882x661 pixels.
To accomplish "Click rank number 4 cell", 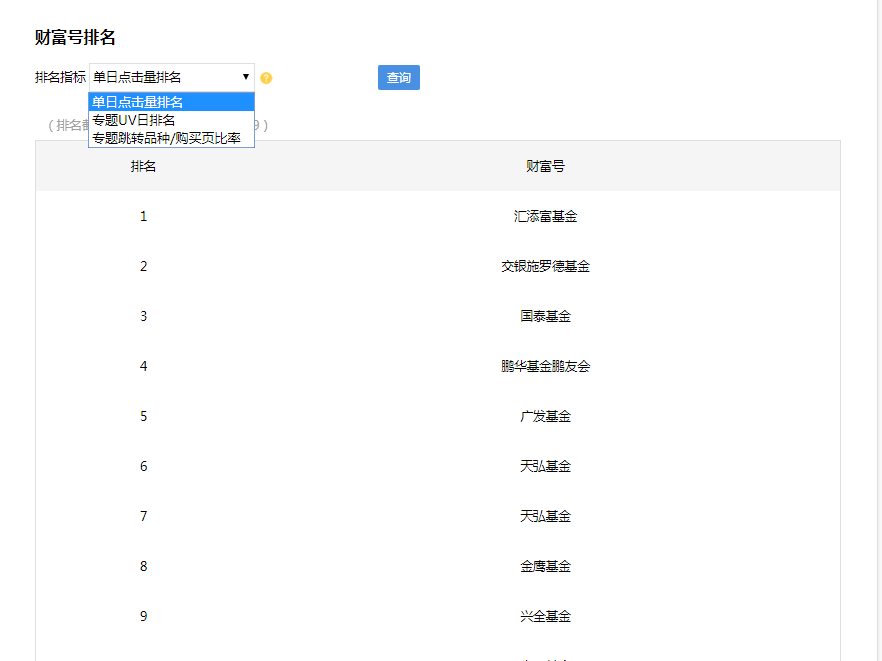I will point(143,366).
